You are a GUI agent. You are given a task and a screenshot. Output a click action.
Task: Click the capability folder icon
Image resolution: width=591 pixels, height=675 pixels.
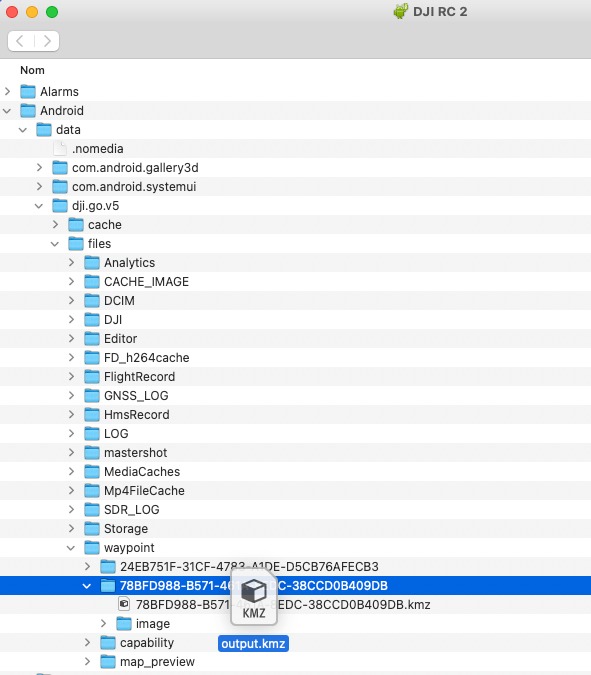tap(108, 643)
